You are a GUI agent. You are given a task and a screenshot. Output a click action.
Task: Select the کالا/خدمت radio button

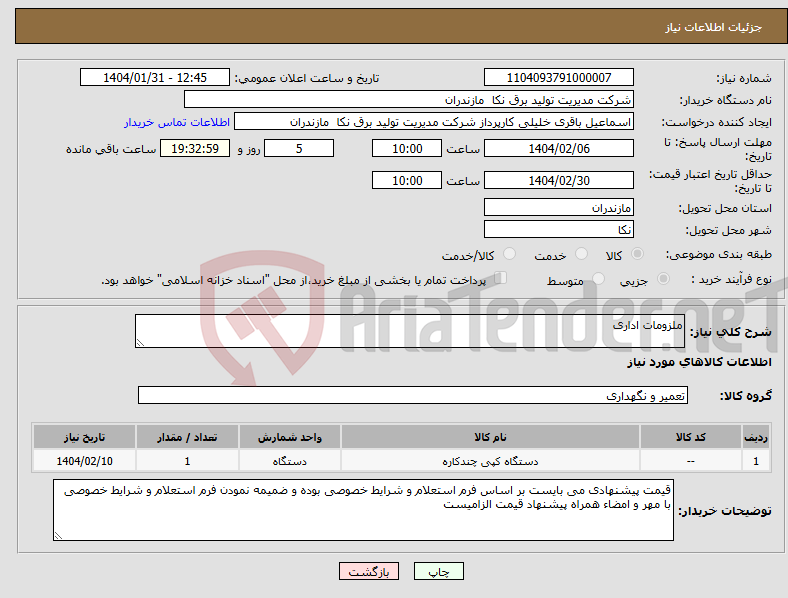510,254
